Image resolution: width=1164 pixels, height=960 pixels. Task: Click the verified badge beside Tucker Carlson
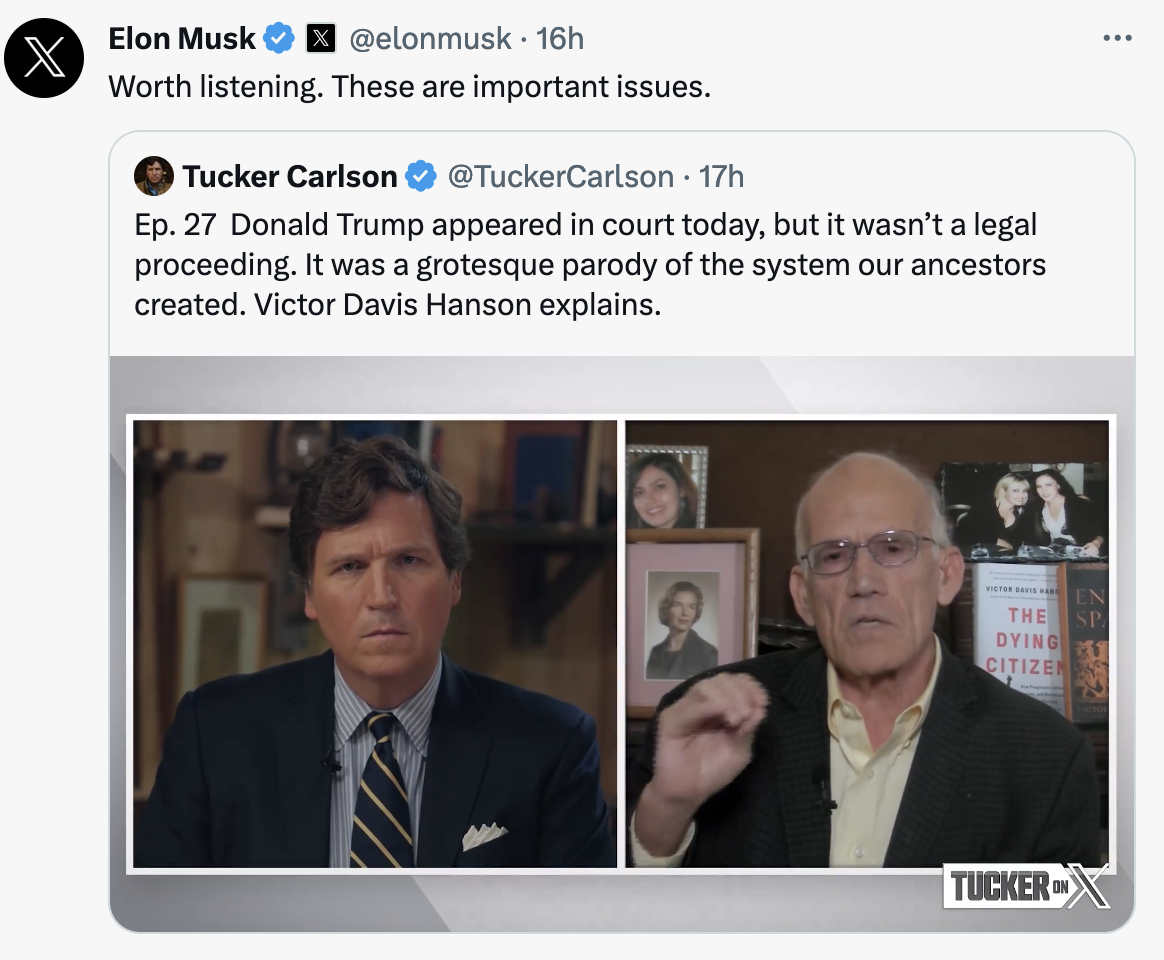(421, 177)
